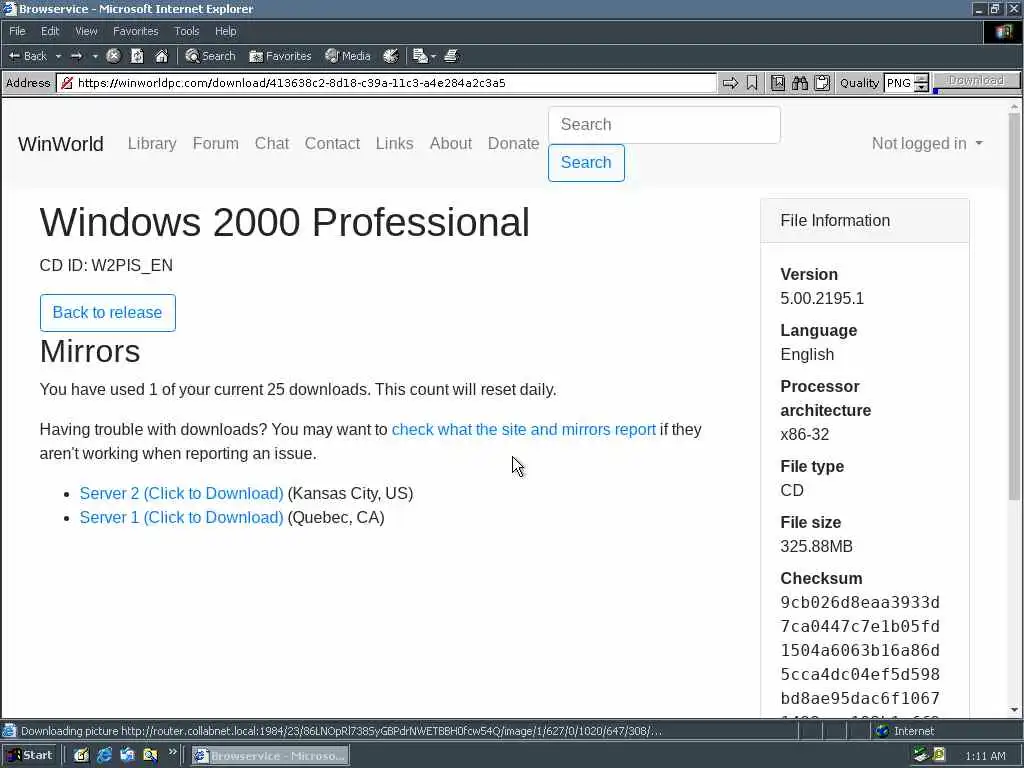Click the WinWorld site logo link

point(61,144)
